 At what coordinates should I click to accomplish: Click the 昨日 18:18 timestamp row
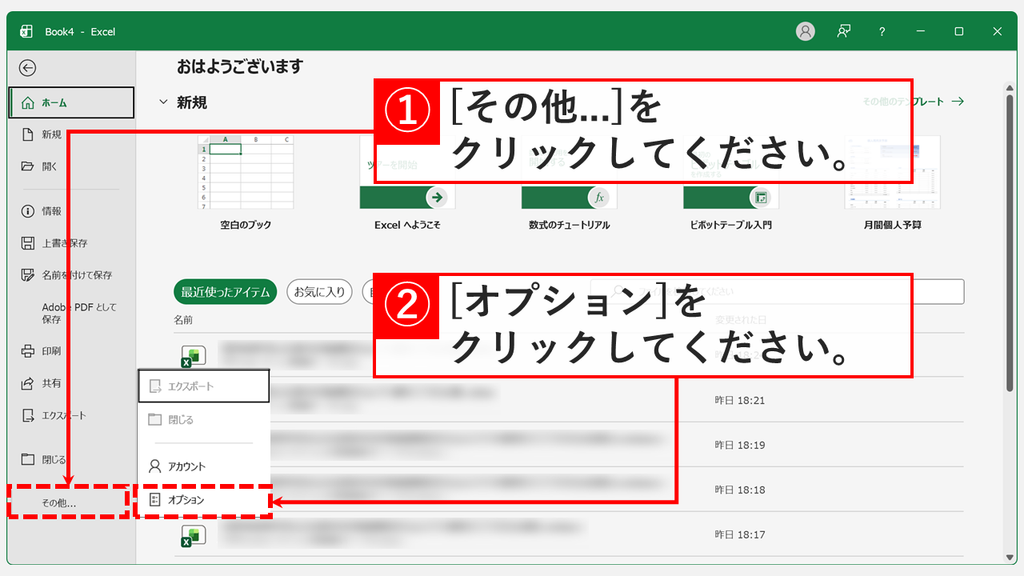pos(739,490)
